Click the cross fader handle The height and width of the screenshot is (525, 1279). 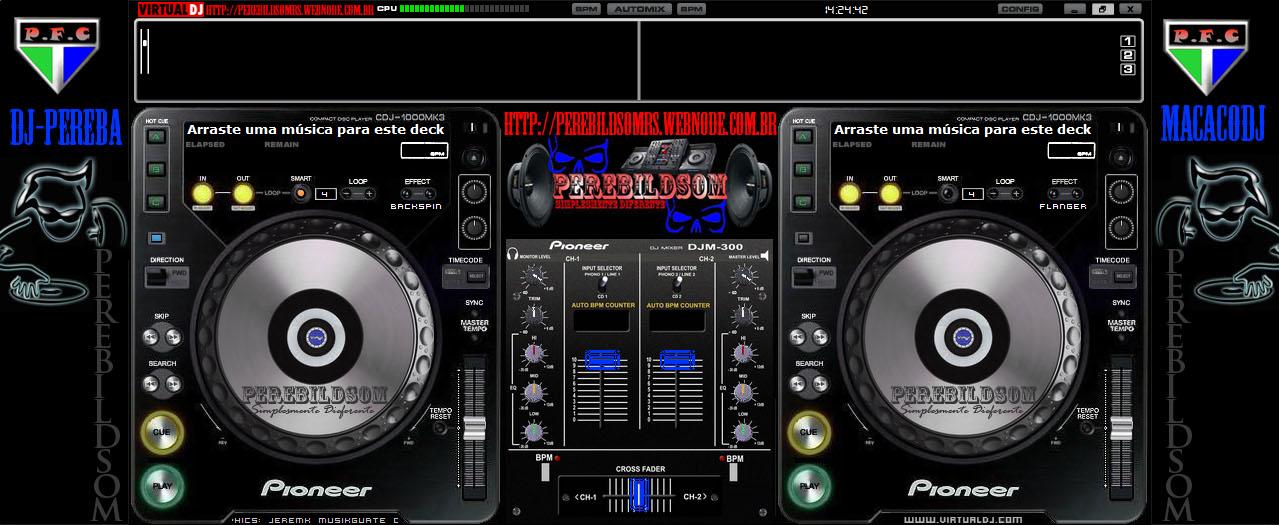click(x=640, y=495)
